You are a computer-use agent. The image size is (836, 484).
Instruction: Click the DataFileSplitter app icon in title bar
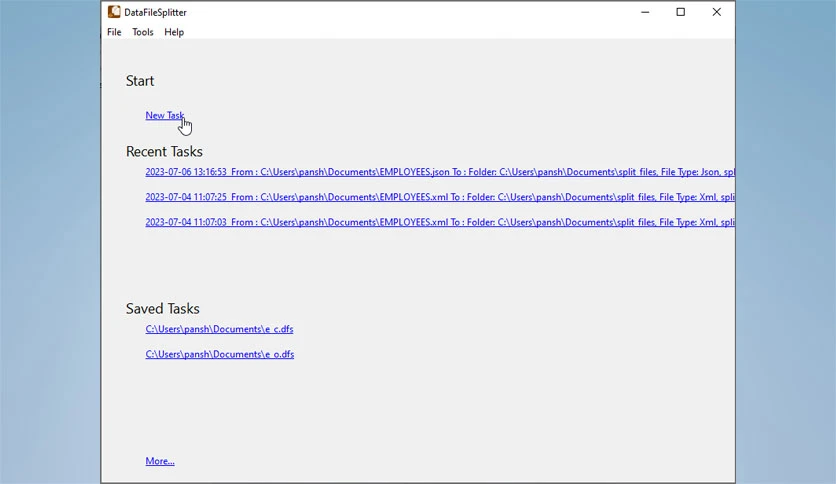[x=114, y=12]
